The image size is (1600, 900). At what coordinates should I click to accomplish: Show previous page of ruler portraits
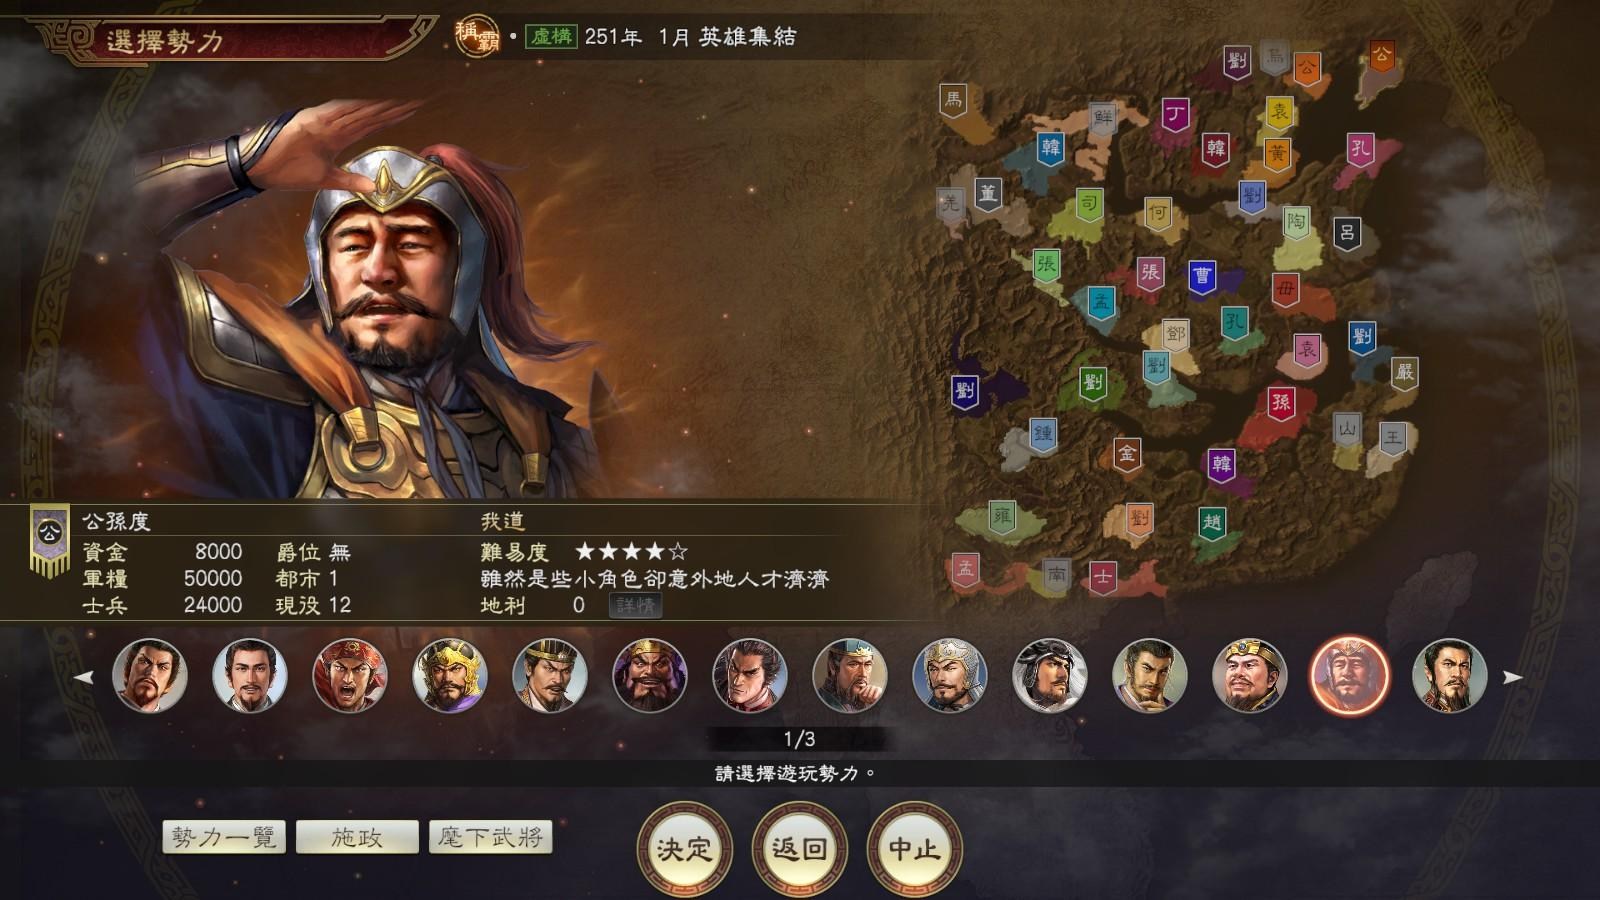(84, 677)
